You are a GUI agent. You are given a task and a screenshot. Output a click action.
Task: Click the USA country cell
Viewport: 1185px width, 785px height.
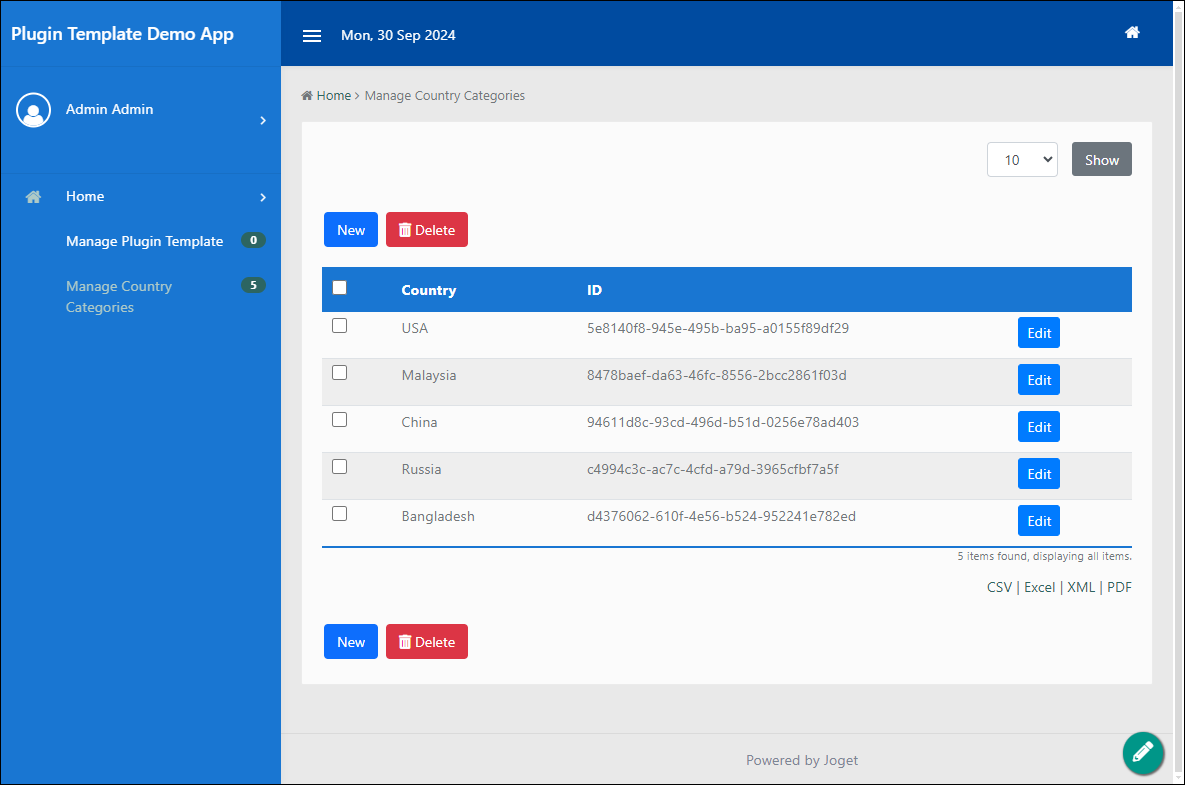(414, 329)
